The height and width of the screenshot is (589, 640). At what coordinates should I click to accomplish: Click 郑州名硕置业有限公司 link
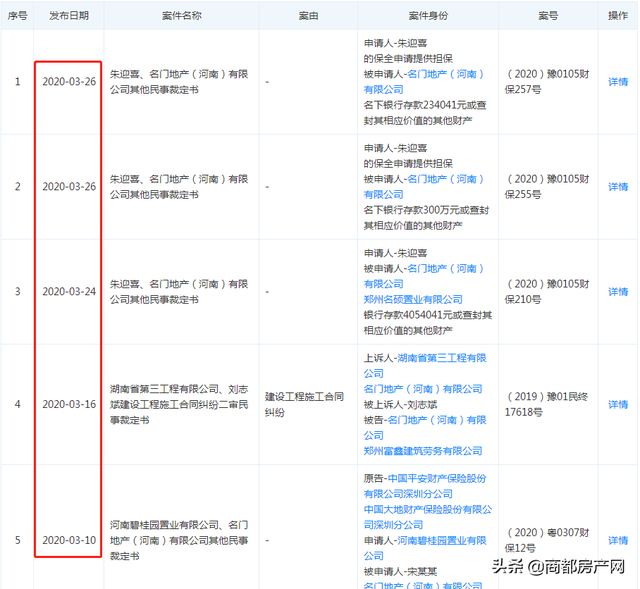click(x=413, y=299)
